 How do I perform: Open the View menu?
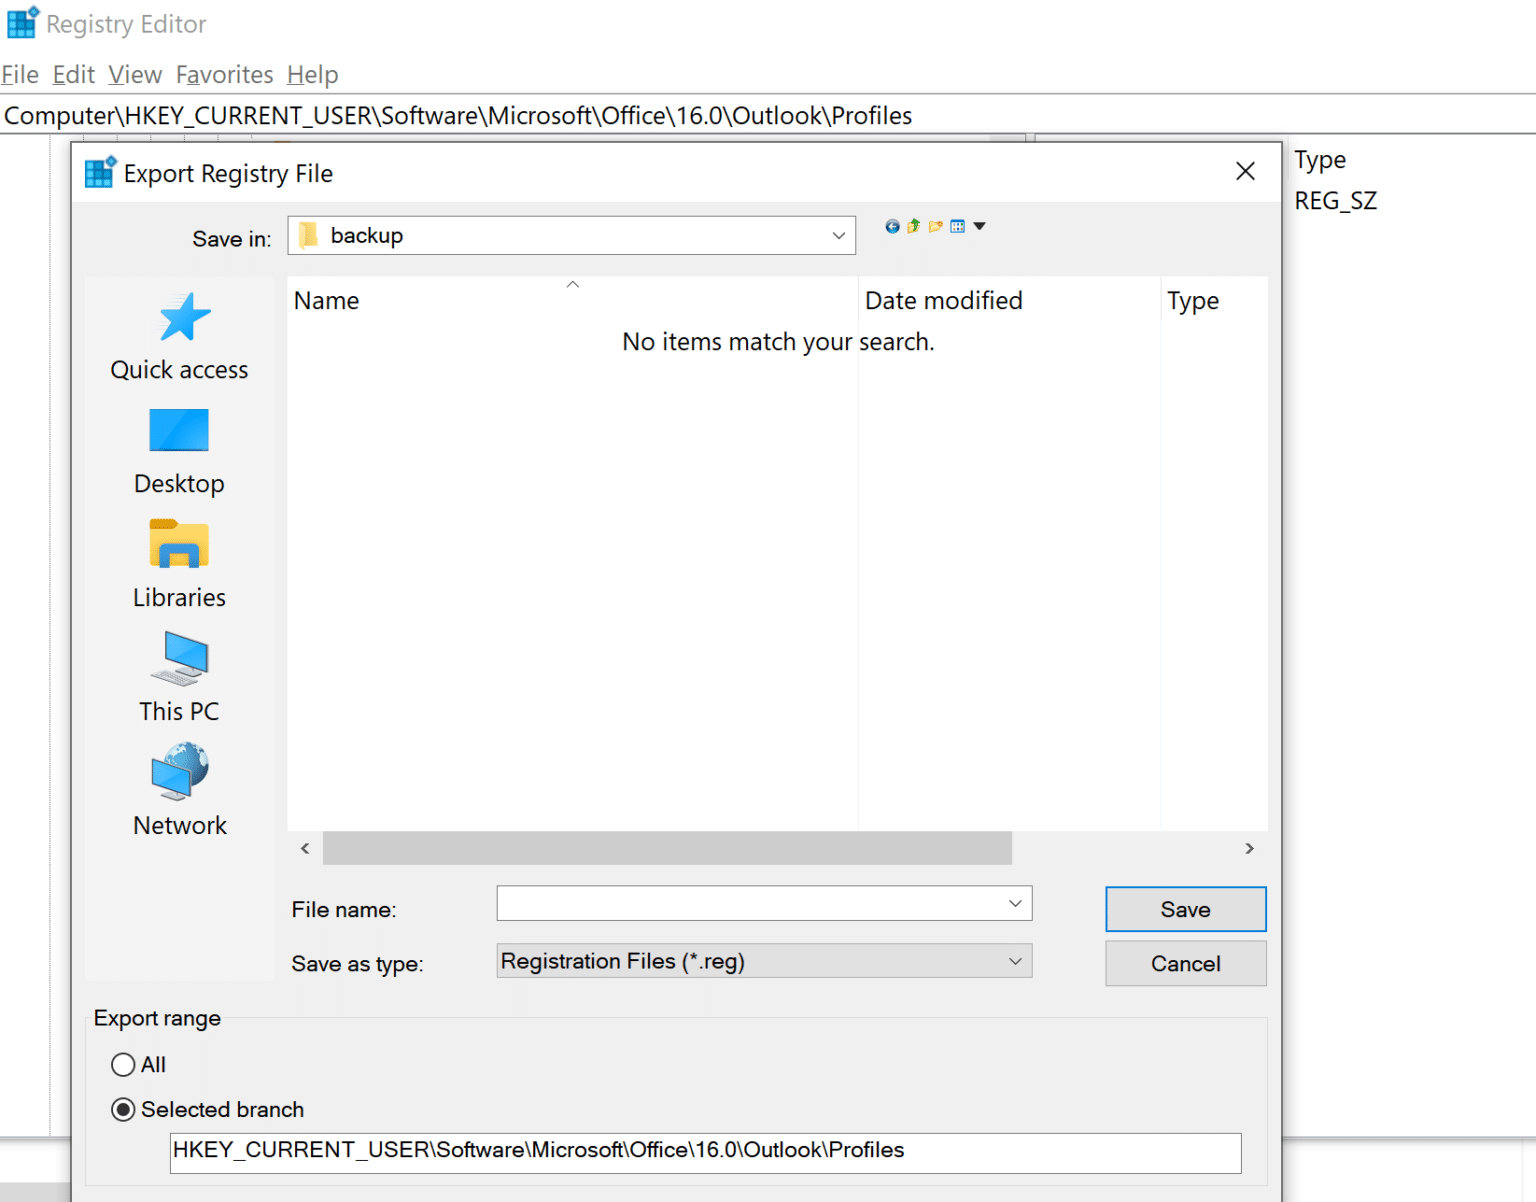[x=135, y=75]
